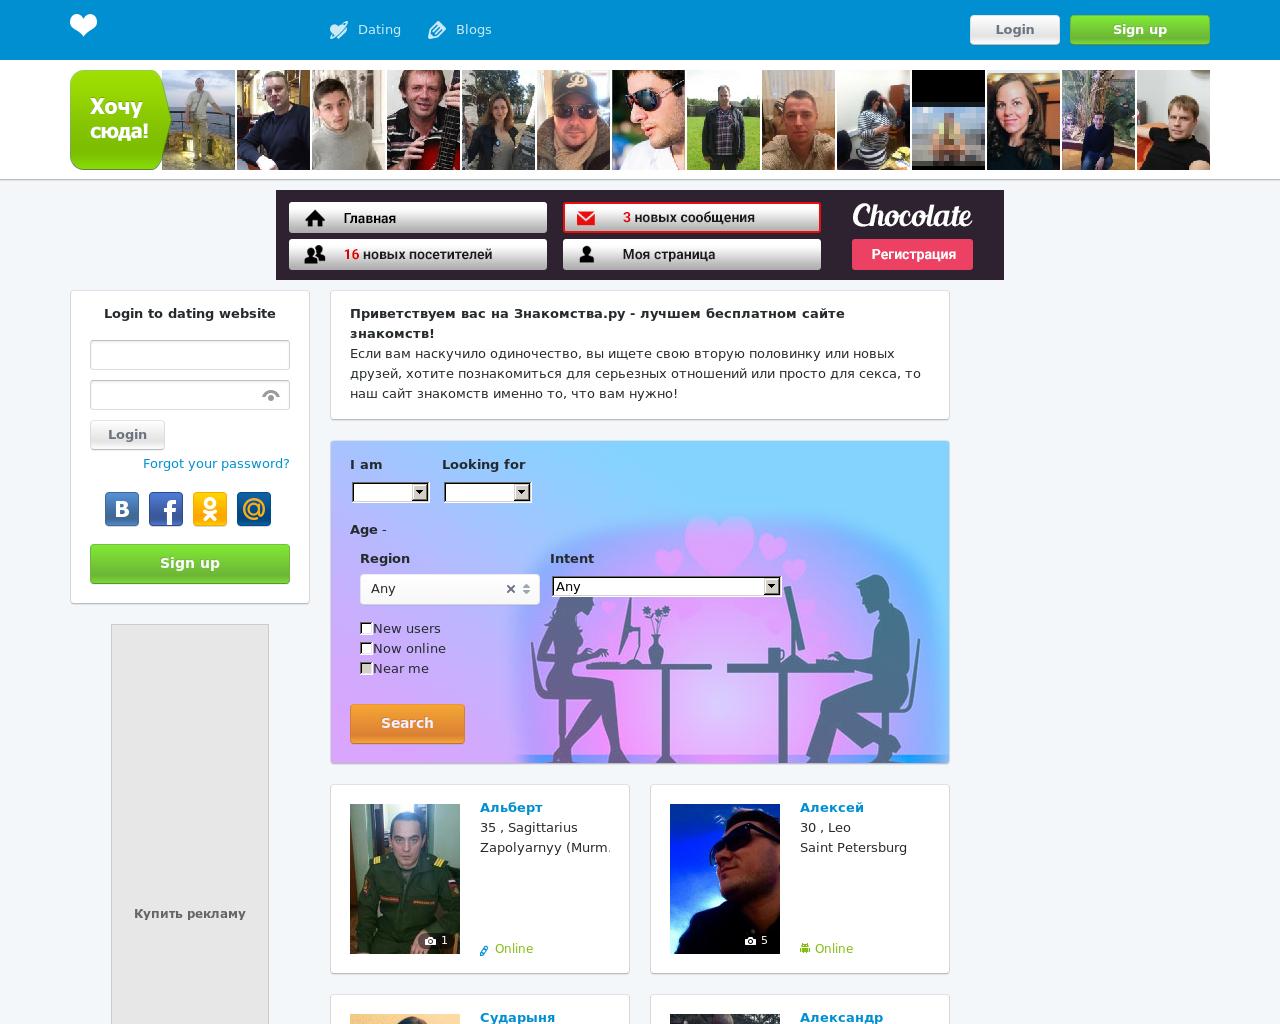This screenshot has height=1024, width=1280.
Task: Check the Near me checkbox
Action: click(x=366, y=668)
